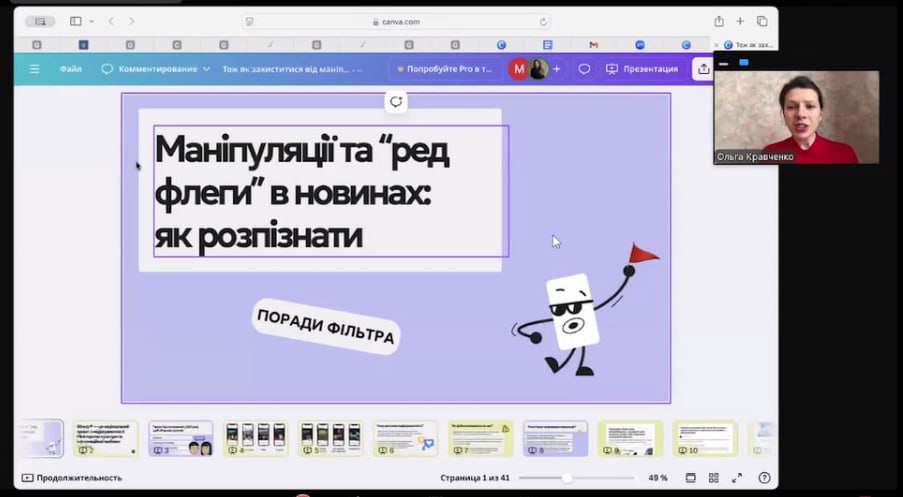The image size is (903, 497).
Task: Switch to grid view icon
Action: pyautogui.click(x=714, y=478)
